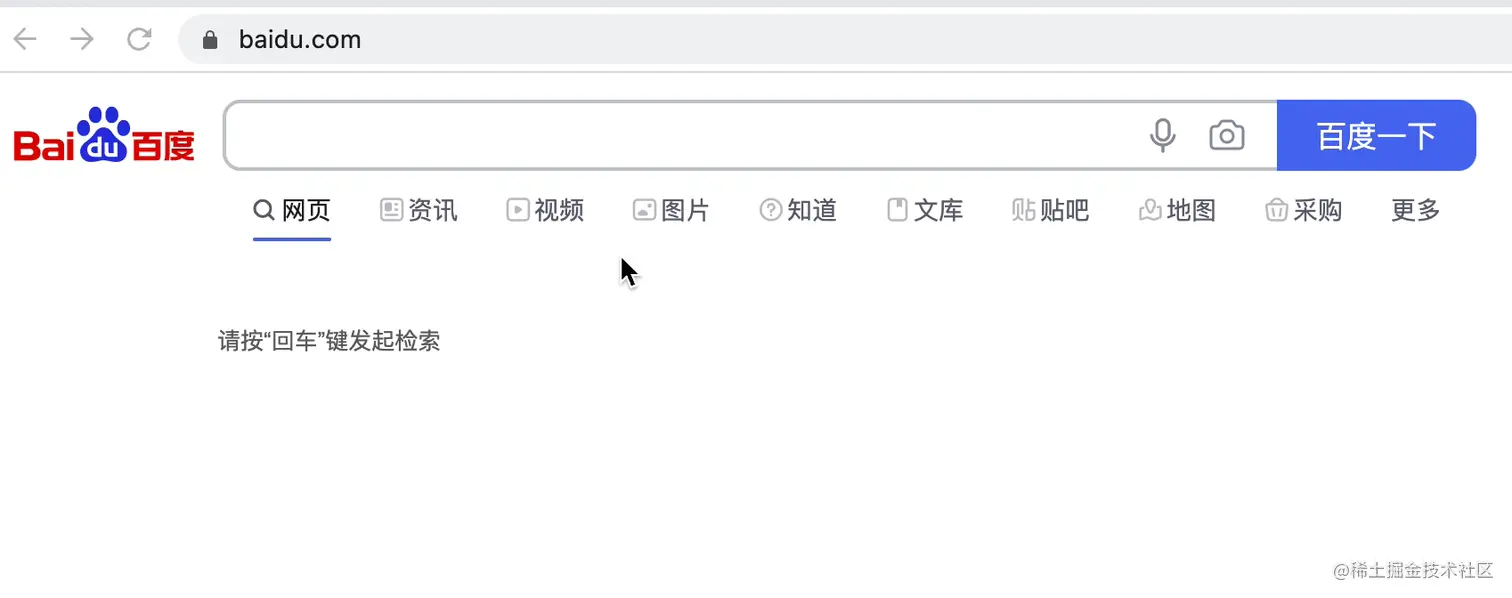Screen dimensions: 1512x598
Task: Expand the 更多 menu
Action: [x=1416, y=210]
